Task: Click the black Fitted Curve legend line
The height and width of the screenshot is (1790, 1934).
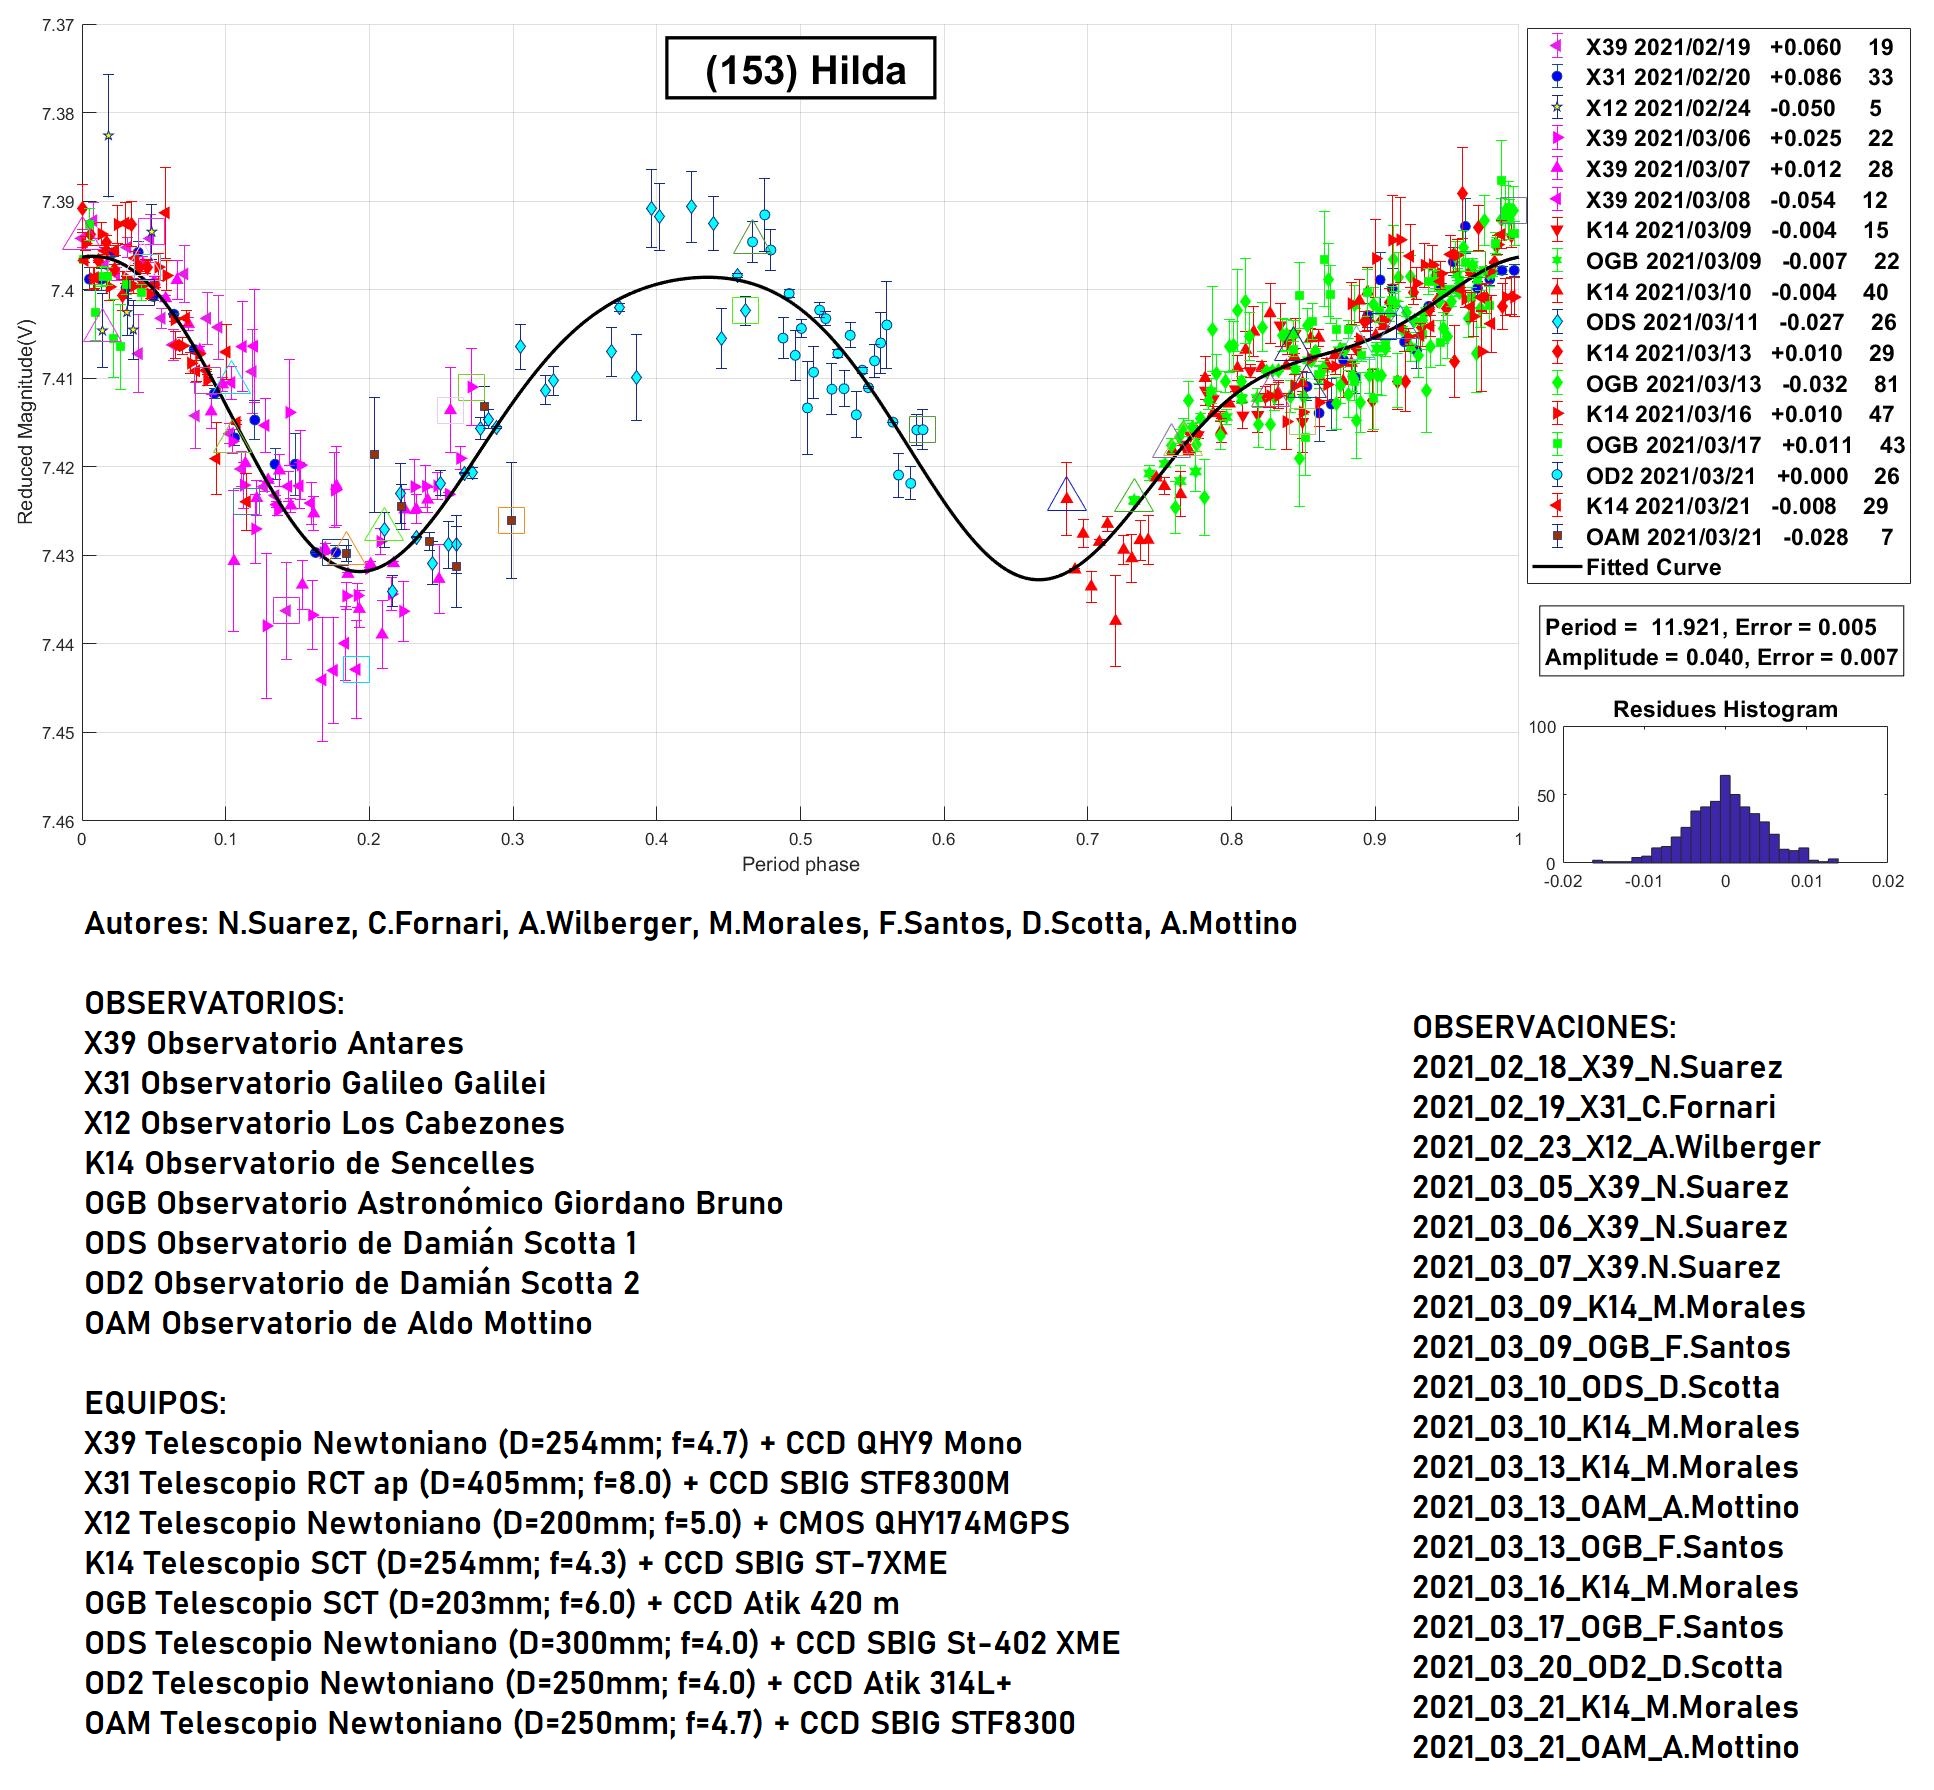Action: pyautogui.click(x=1556, y=568)
